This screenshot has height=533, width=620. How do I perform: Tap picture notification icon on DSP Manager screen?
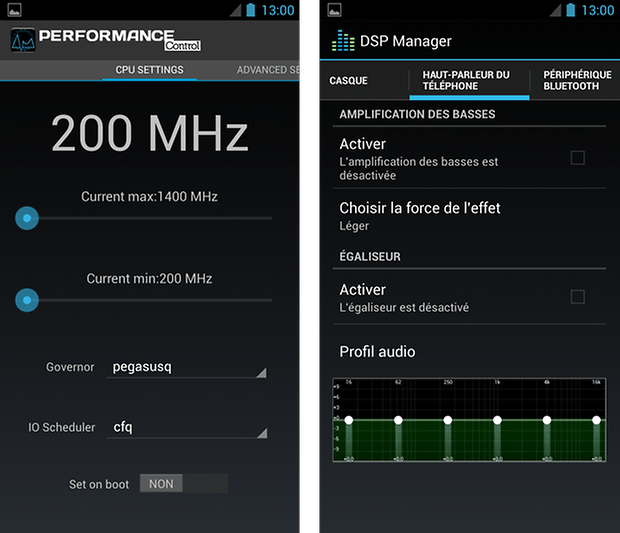pyautogui.click(x=335, y=10)
